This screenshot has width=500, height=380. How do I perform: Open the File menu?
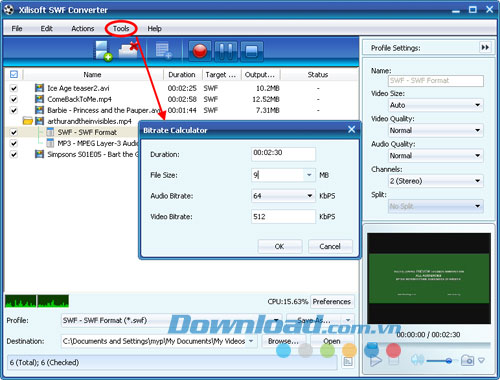click(x=17, y=29)
